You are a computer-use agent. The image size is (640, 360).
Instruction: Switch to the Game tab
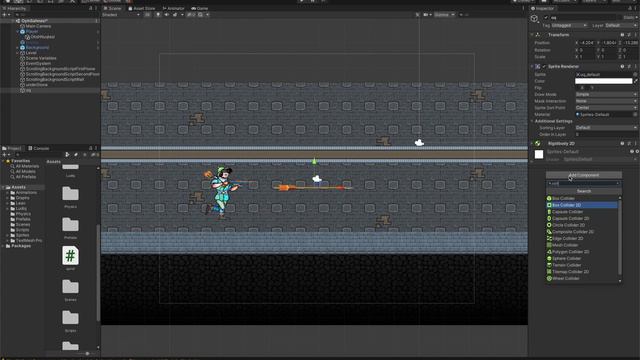(x=200, y=8)
